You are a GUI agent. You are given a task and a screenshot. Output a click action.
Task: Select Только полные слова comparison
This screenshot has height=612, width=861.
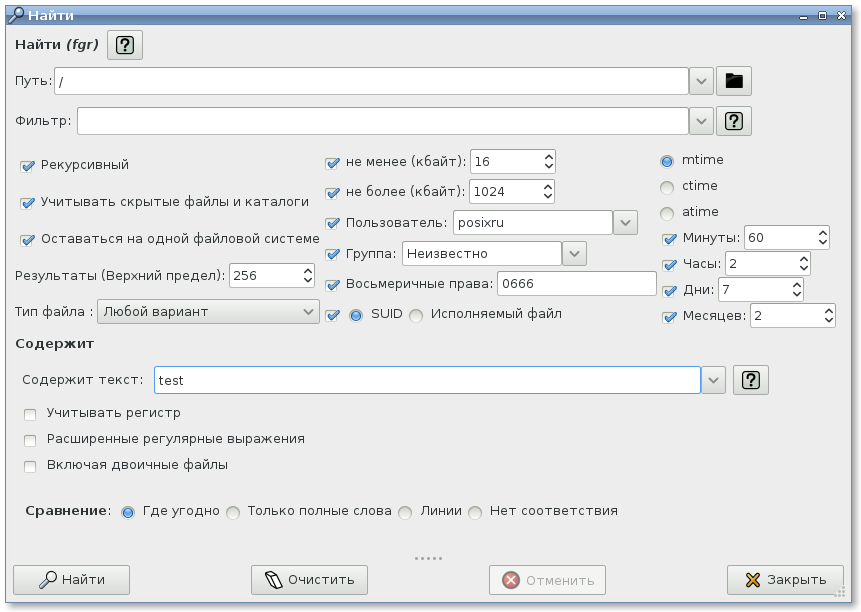coord(233,513)
